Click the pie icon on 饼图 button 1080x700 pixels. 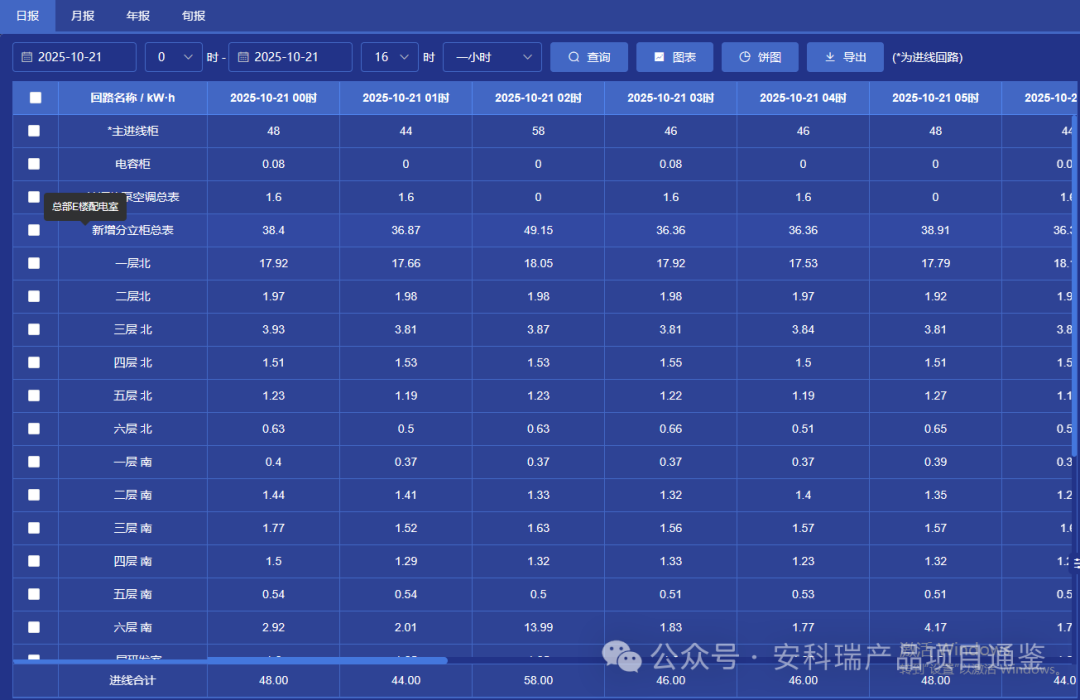click(745, 57)
